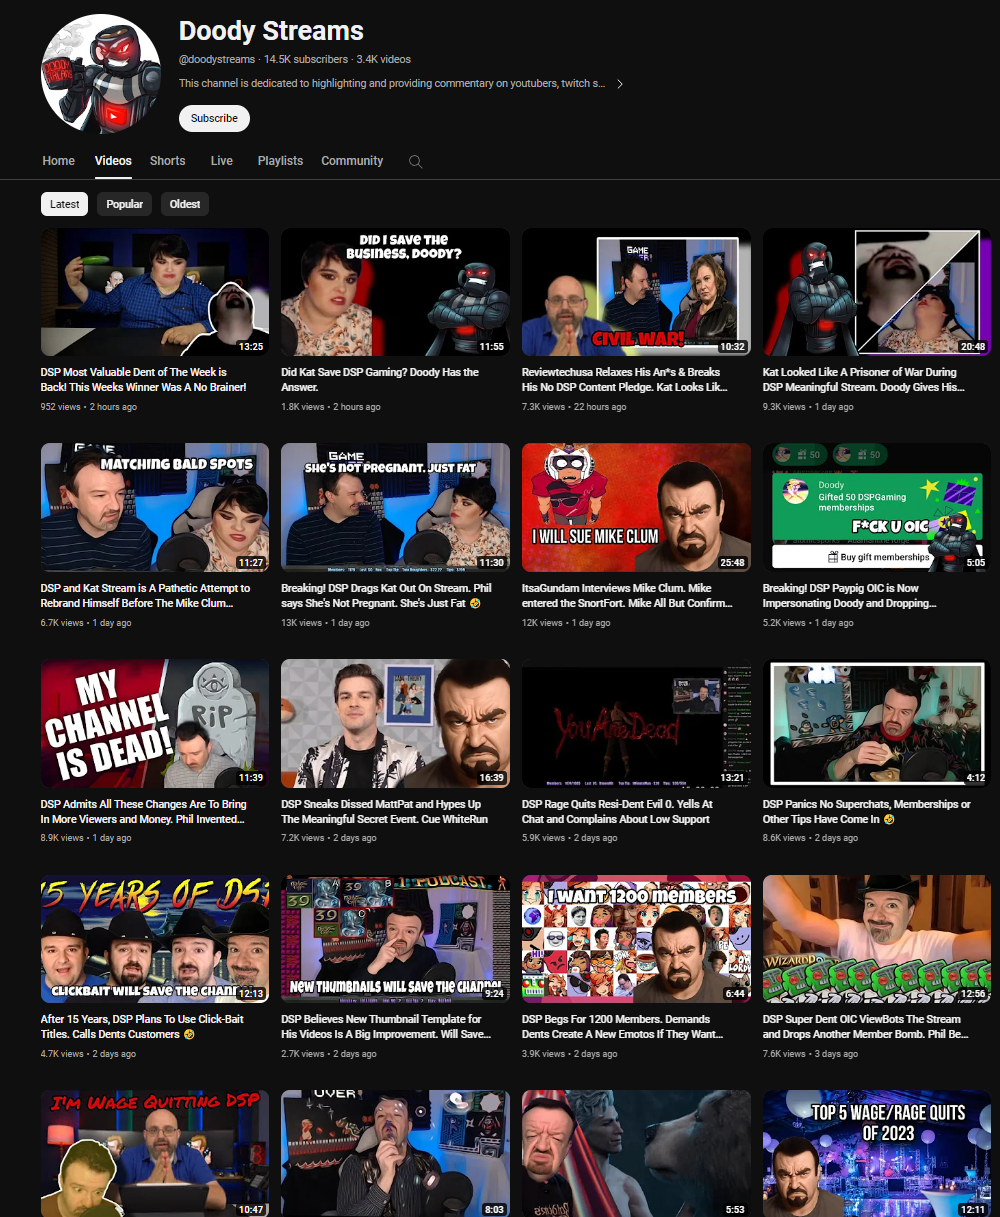Viewport: 1000px width, 1217px height.
Task: Open the 'Matching Bald Spots' thumbnail
Action: [x=155, y=507]
